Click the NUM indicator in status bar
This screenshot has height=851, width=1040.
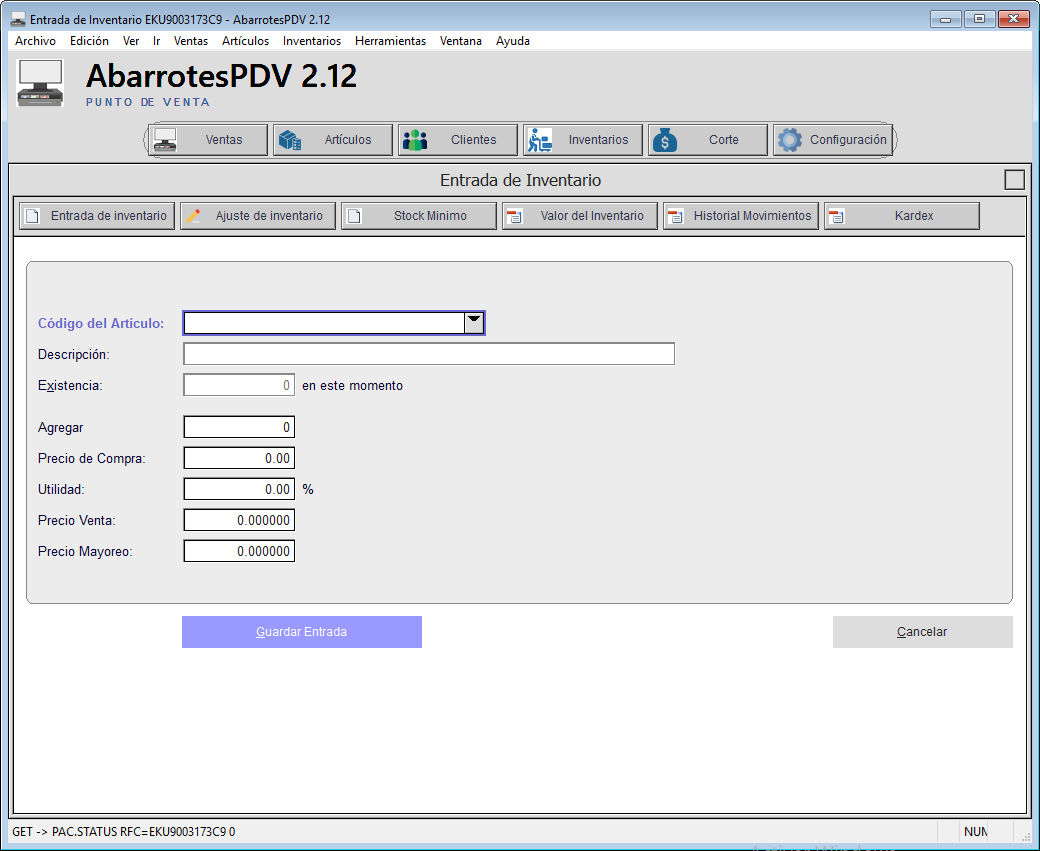976,832
